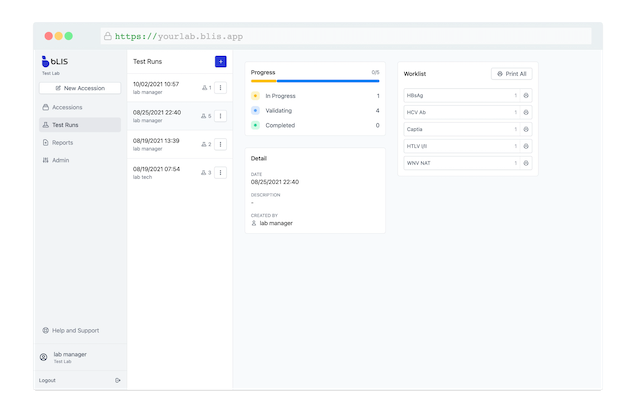
Task: Click the progress bar in Progress card
Action: click(314, 81)
